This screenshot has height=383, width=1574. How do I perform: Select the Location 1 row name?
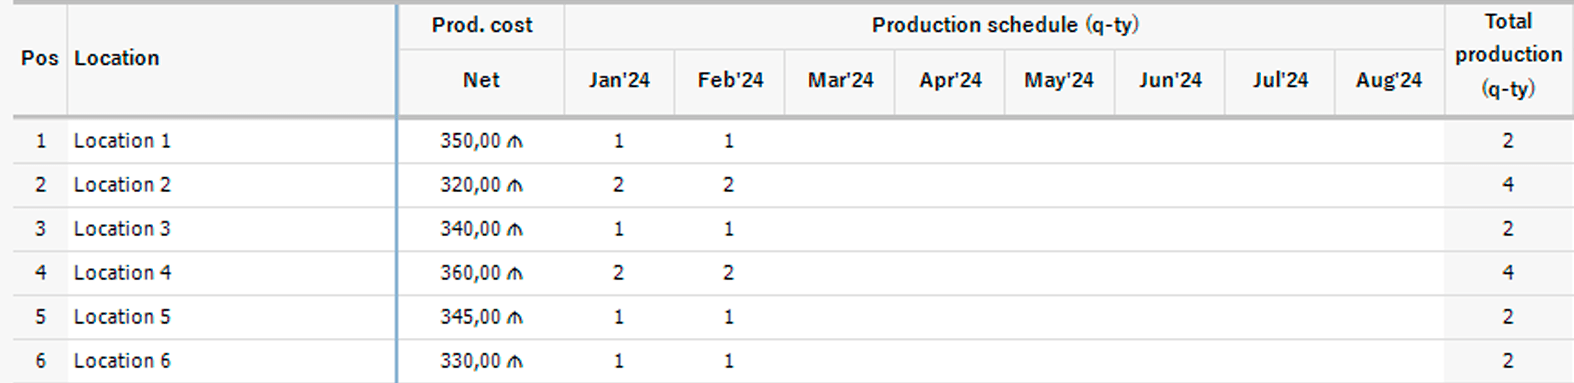(x=122, y=141)
